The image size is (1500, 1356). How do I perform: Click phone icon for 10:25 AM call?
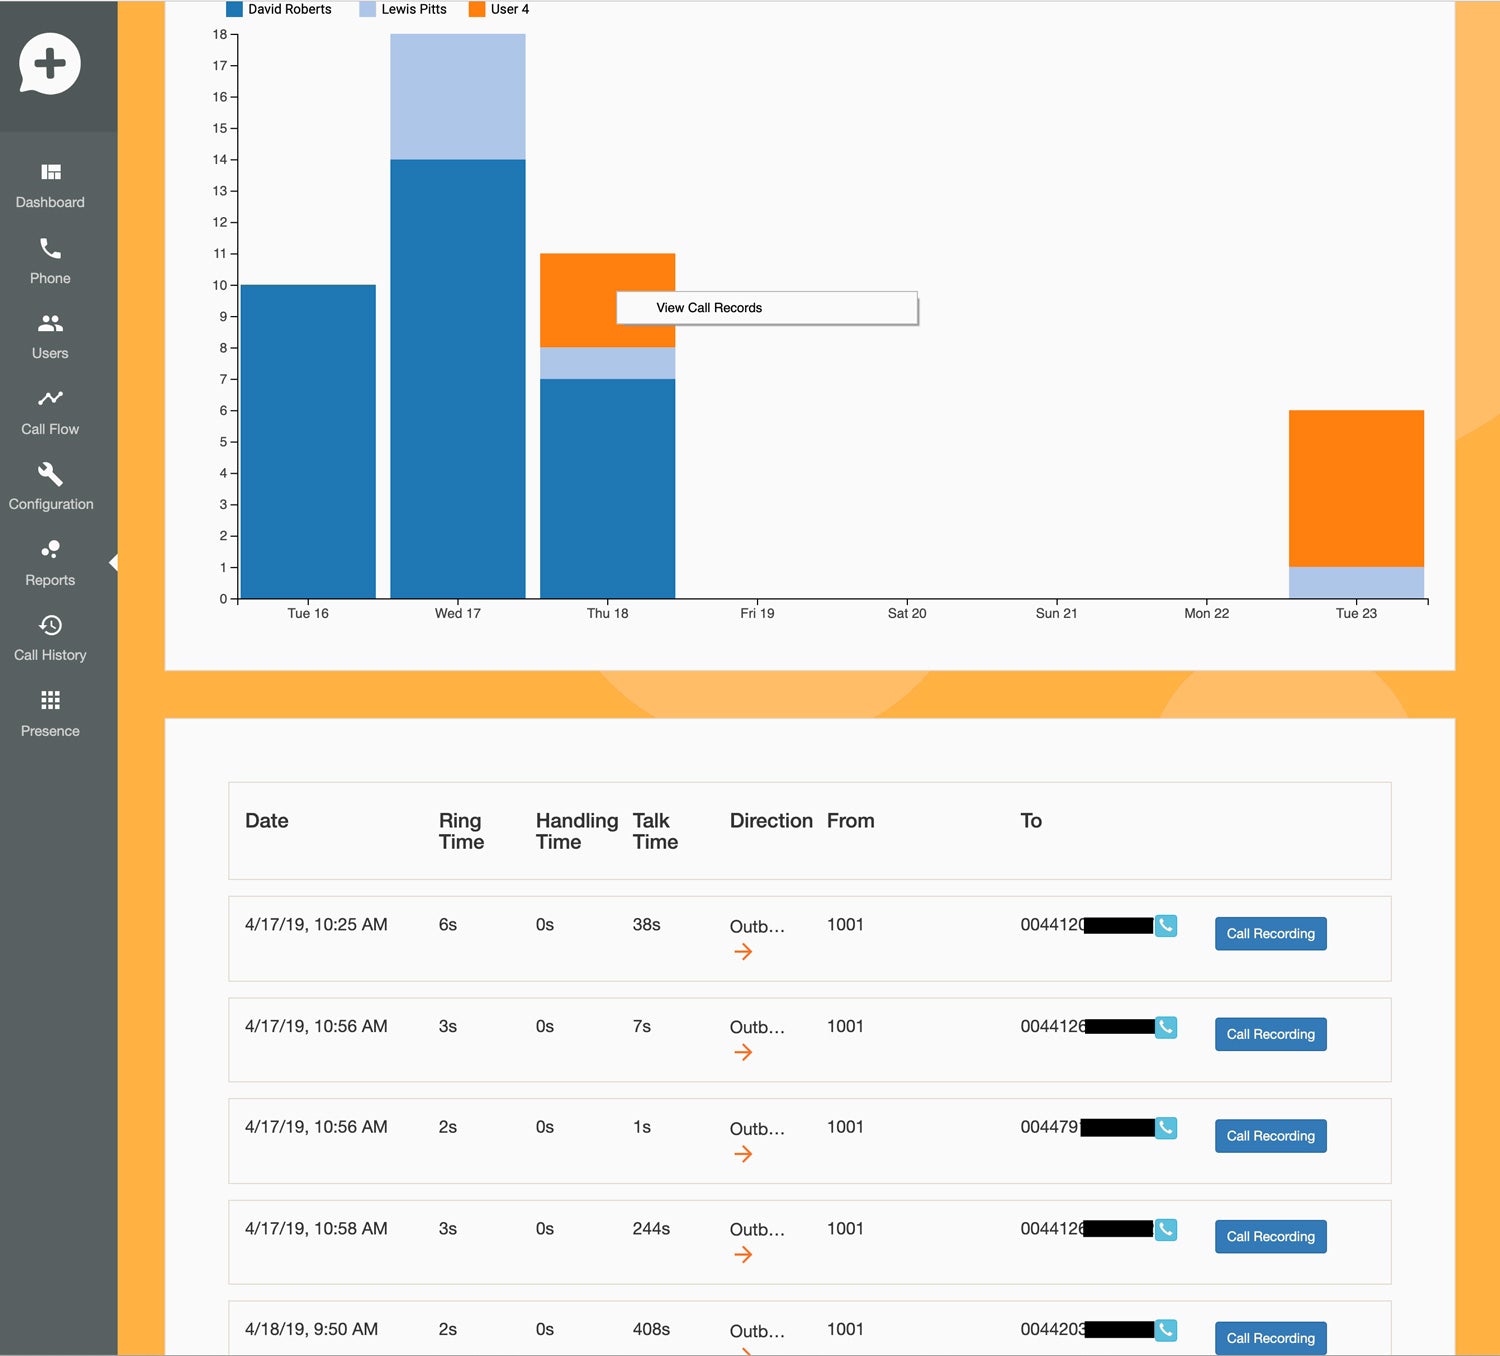pyautogui.click(x=1165, y=925)
